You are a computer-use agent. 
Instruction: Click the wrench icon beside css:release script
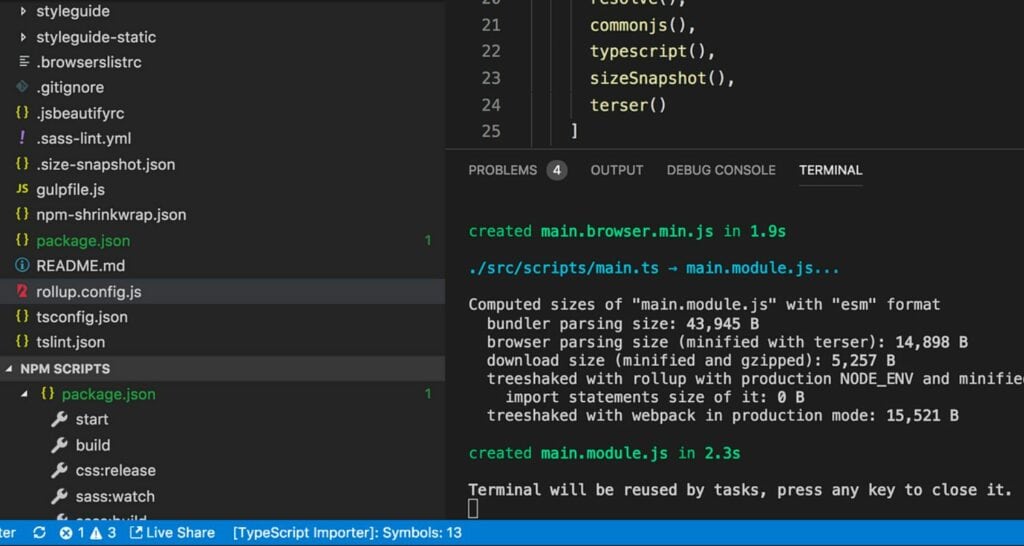coord(59,470)
